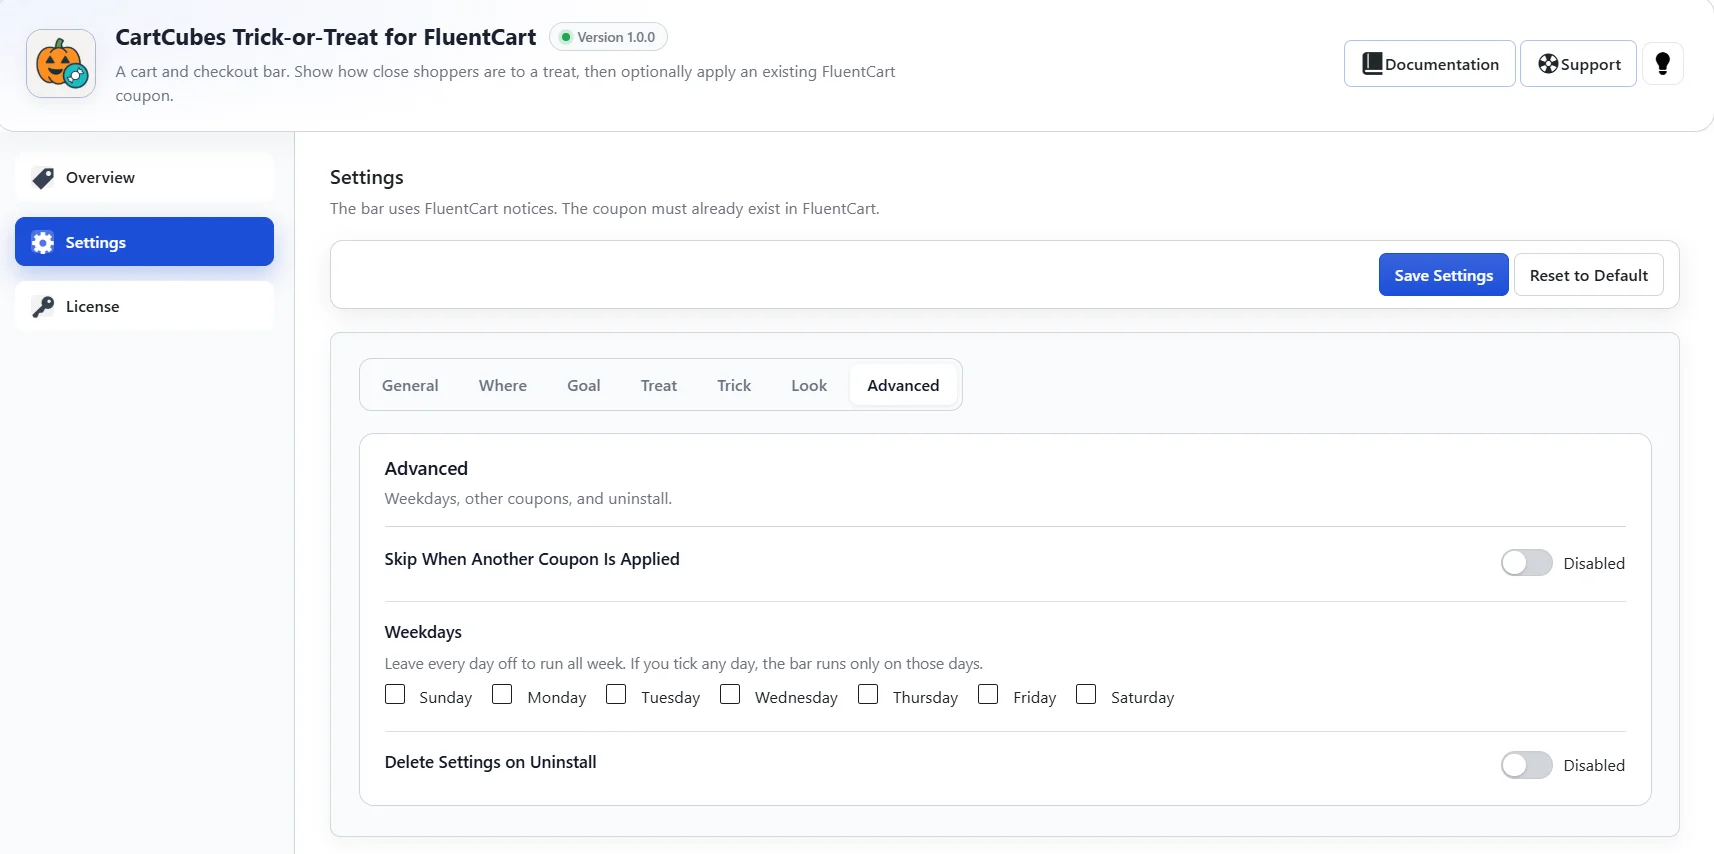
Task: Click the book icon on Documentation button
Action: 1372,64
